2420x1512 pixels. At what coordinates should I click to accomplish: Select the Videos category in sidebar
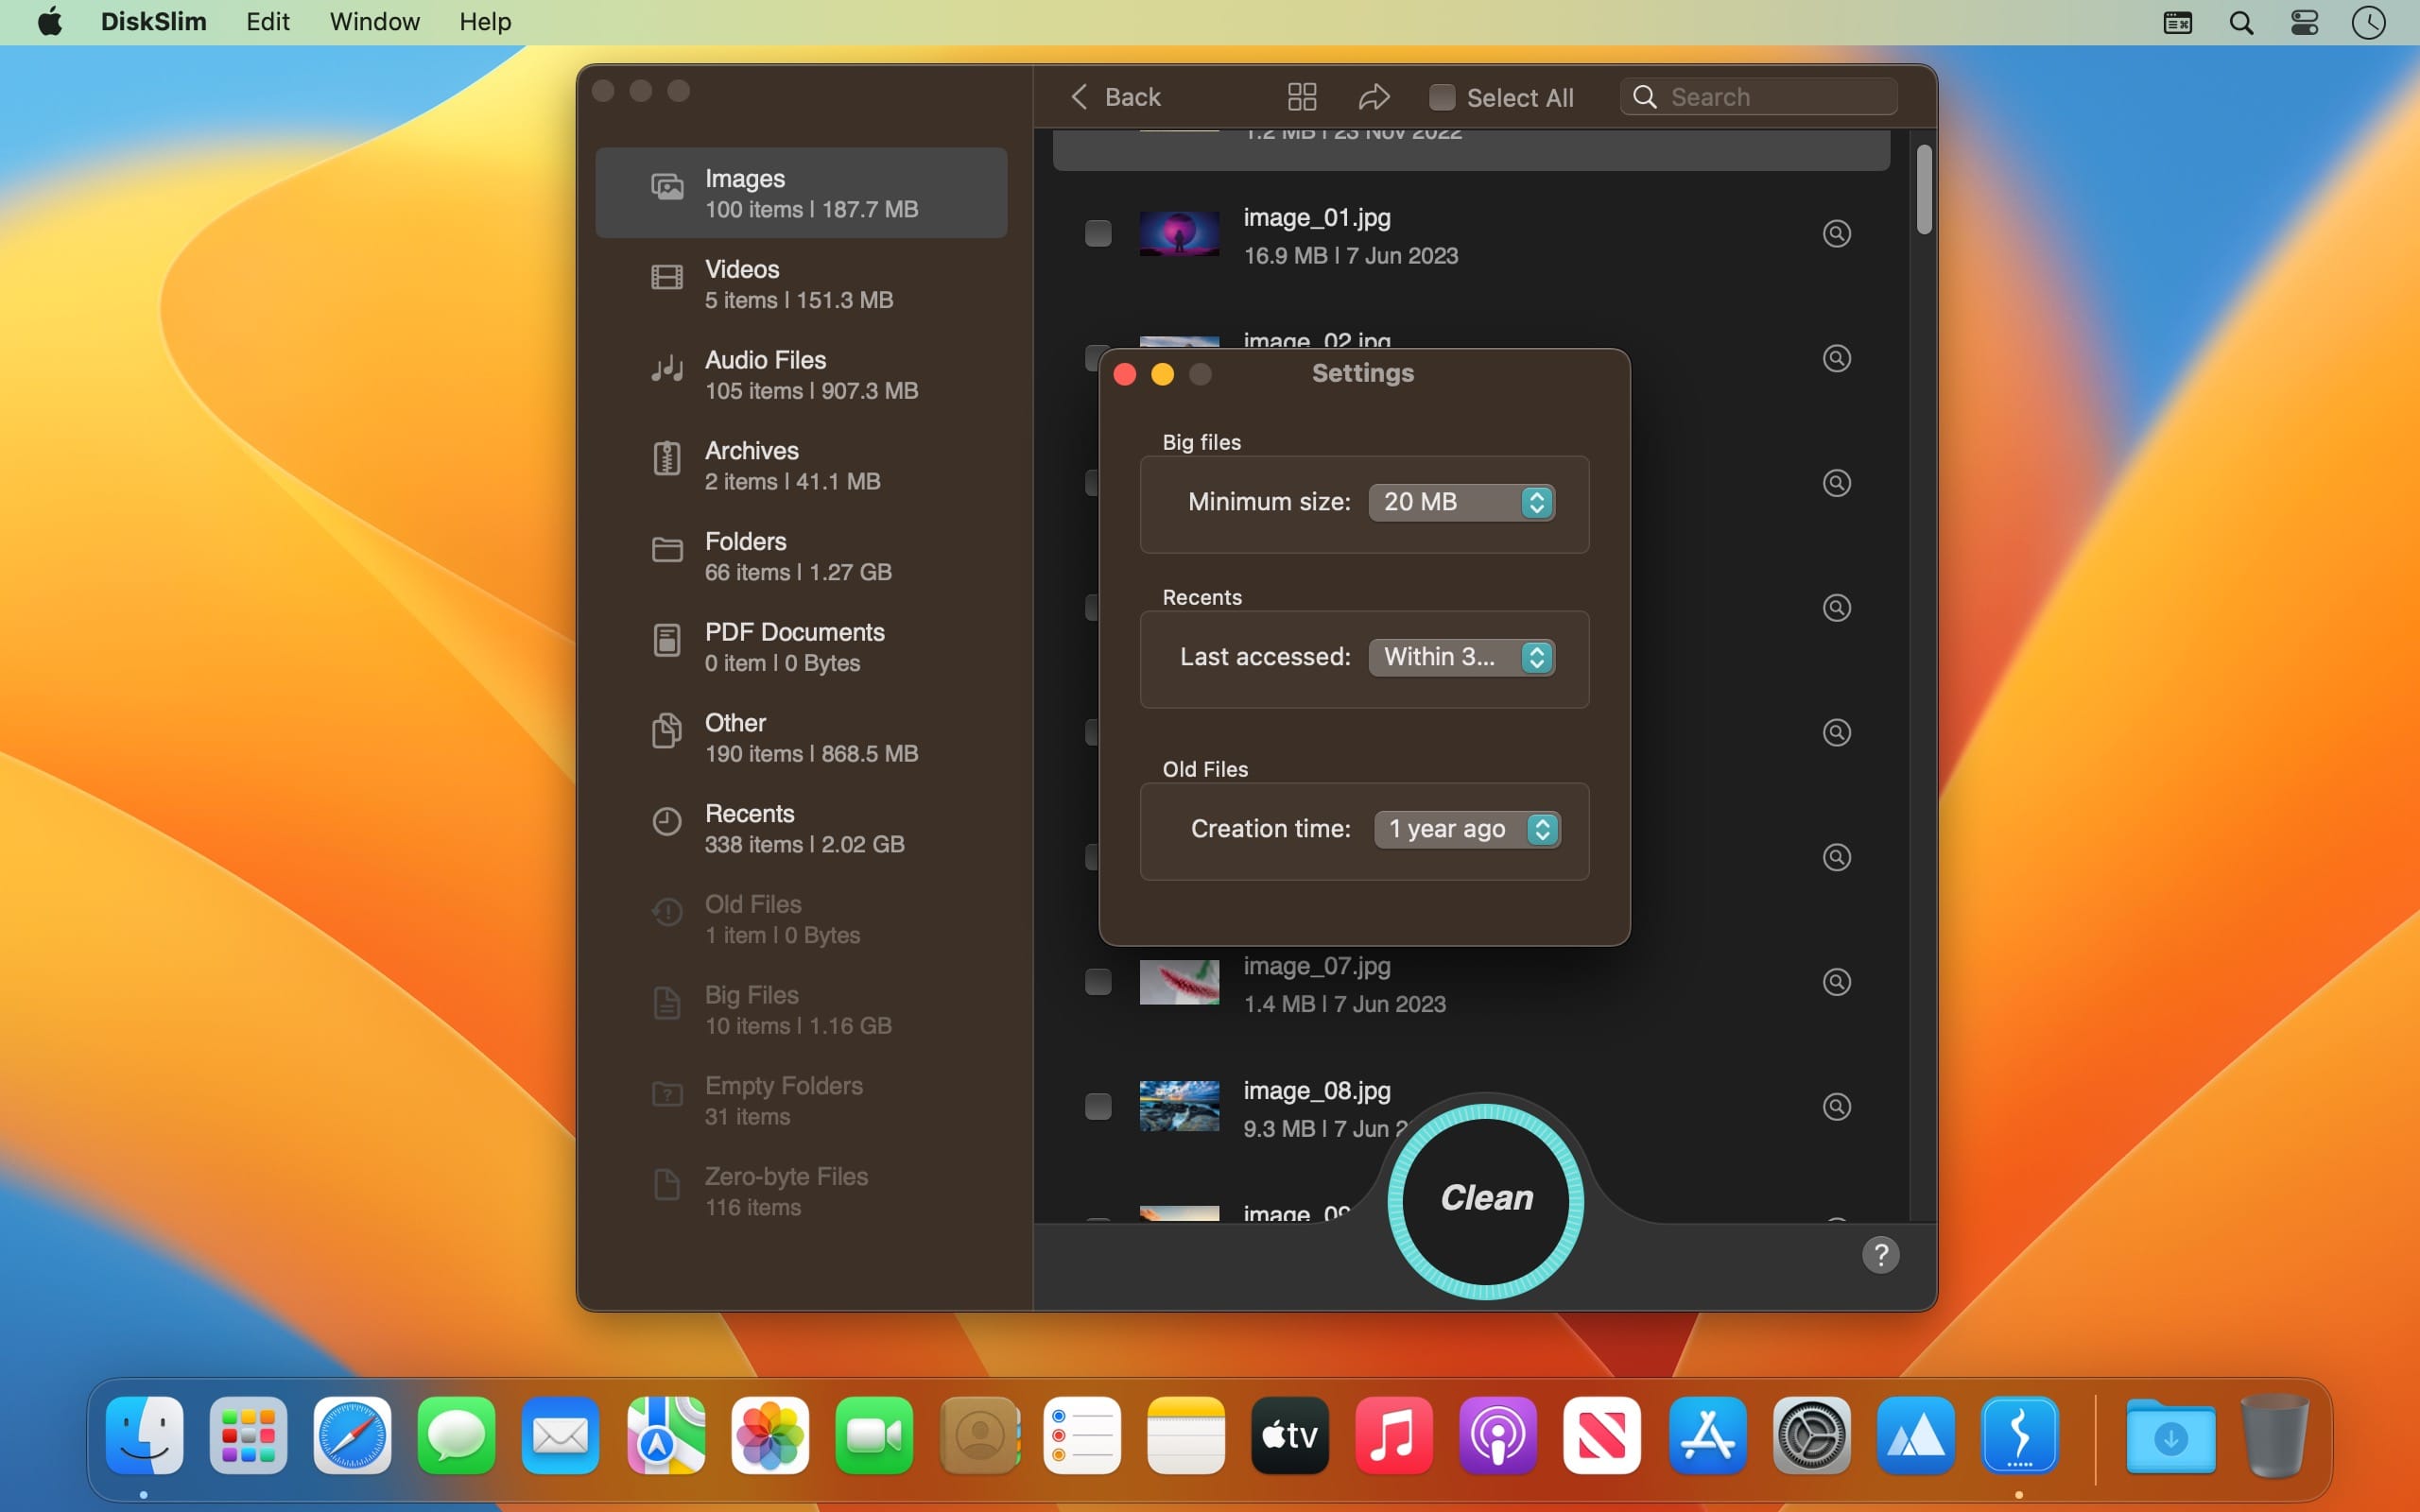tap(801, 284)
